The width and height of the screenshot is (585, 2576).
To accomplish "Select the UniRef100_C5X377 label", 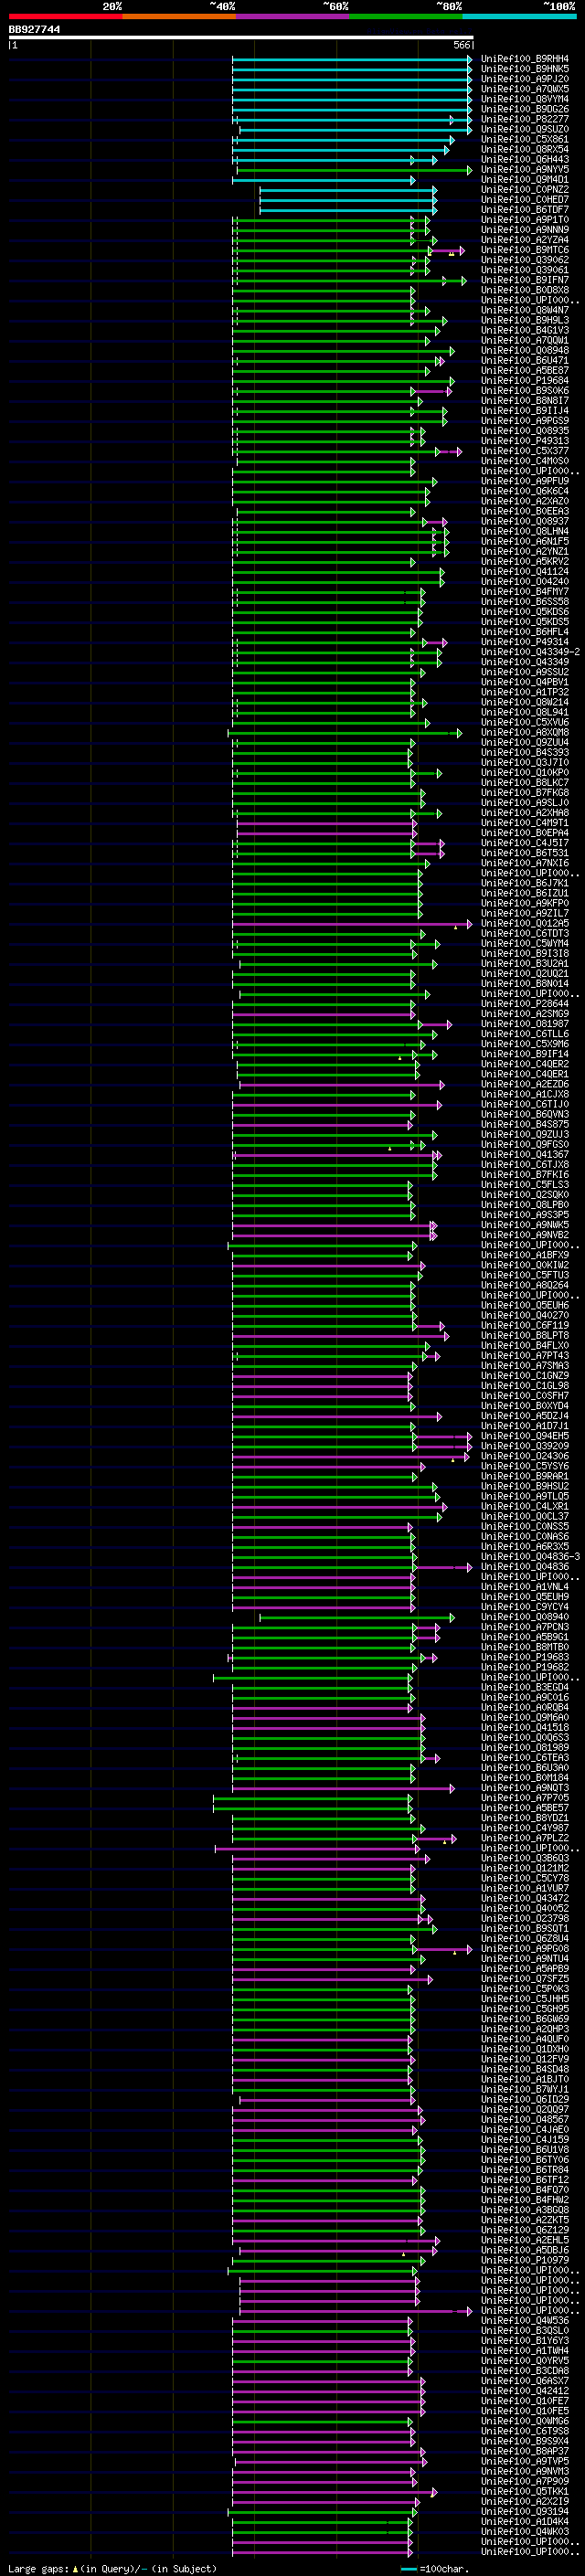I will 525,451.
